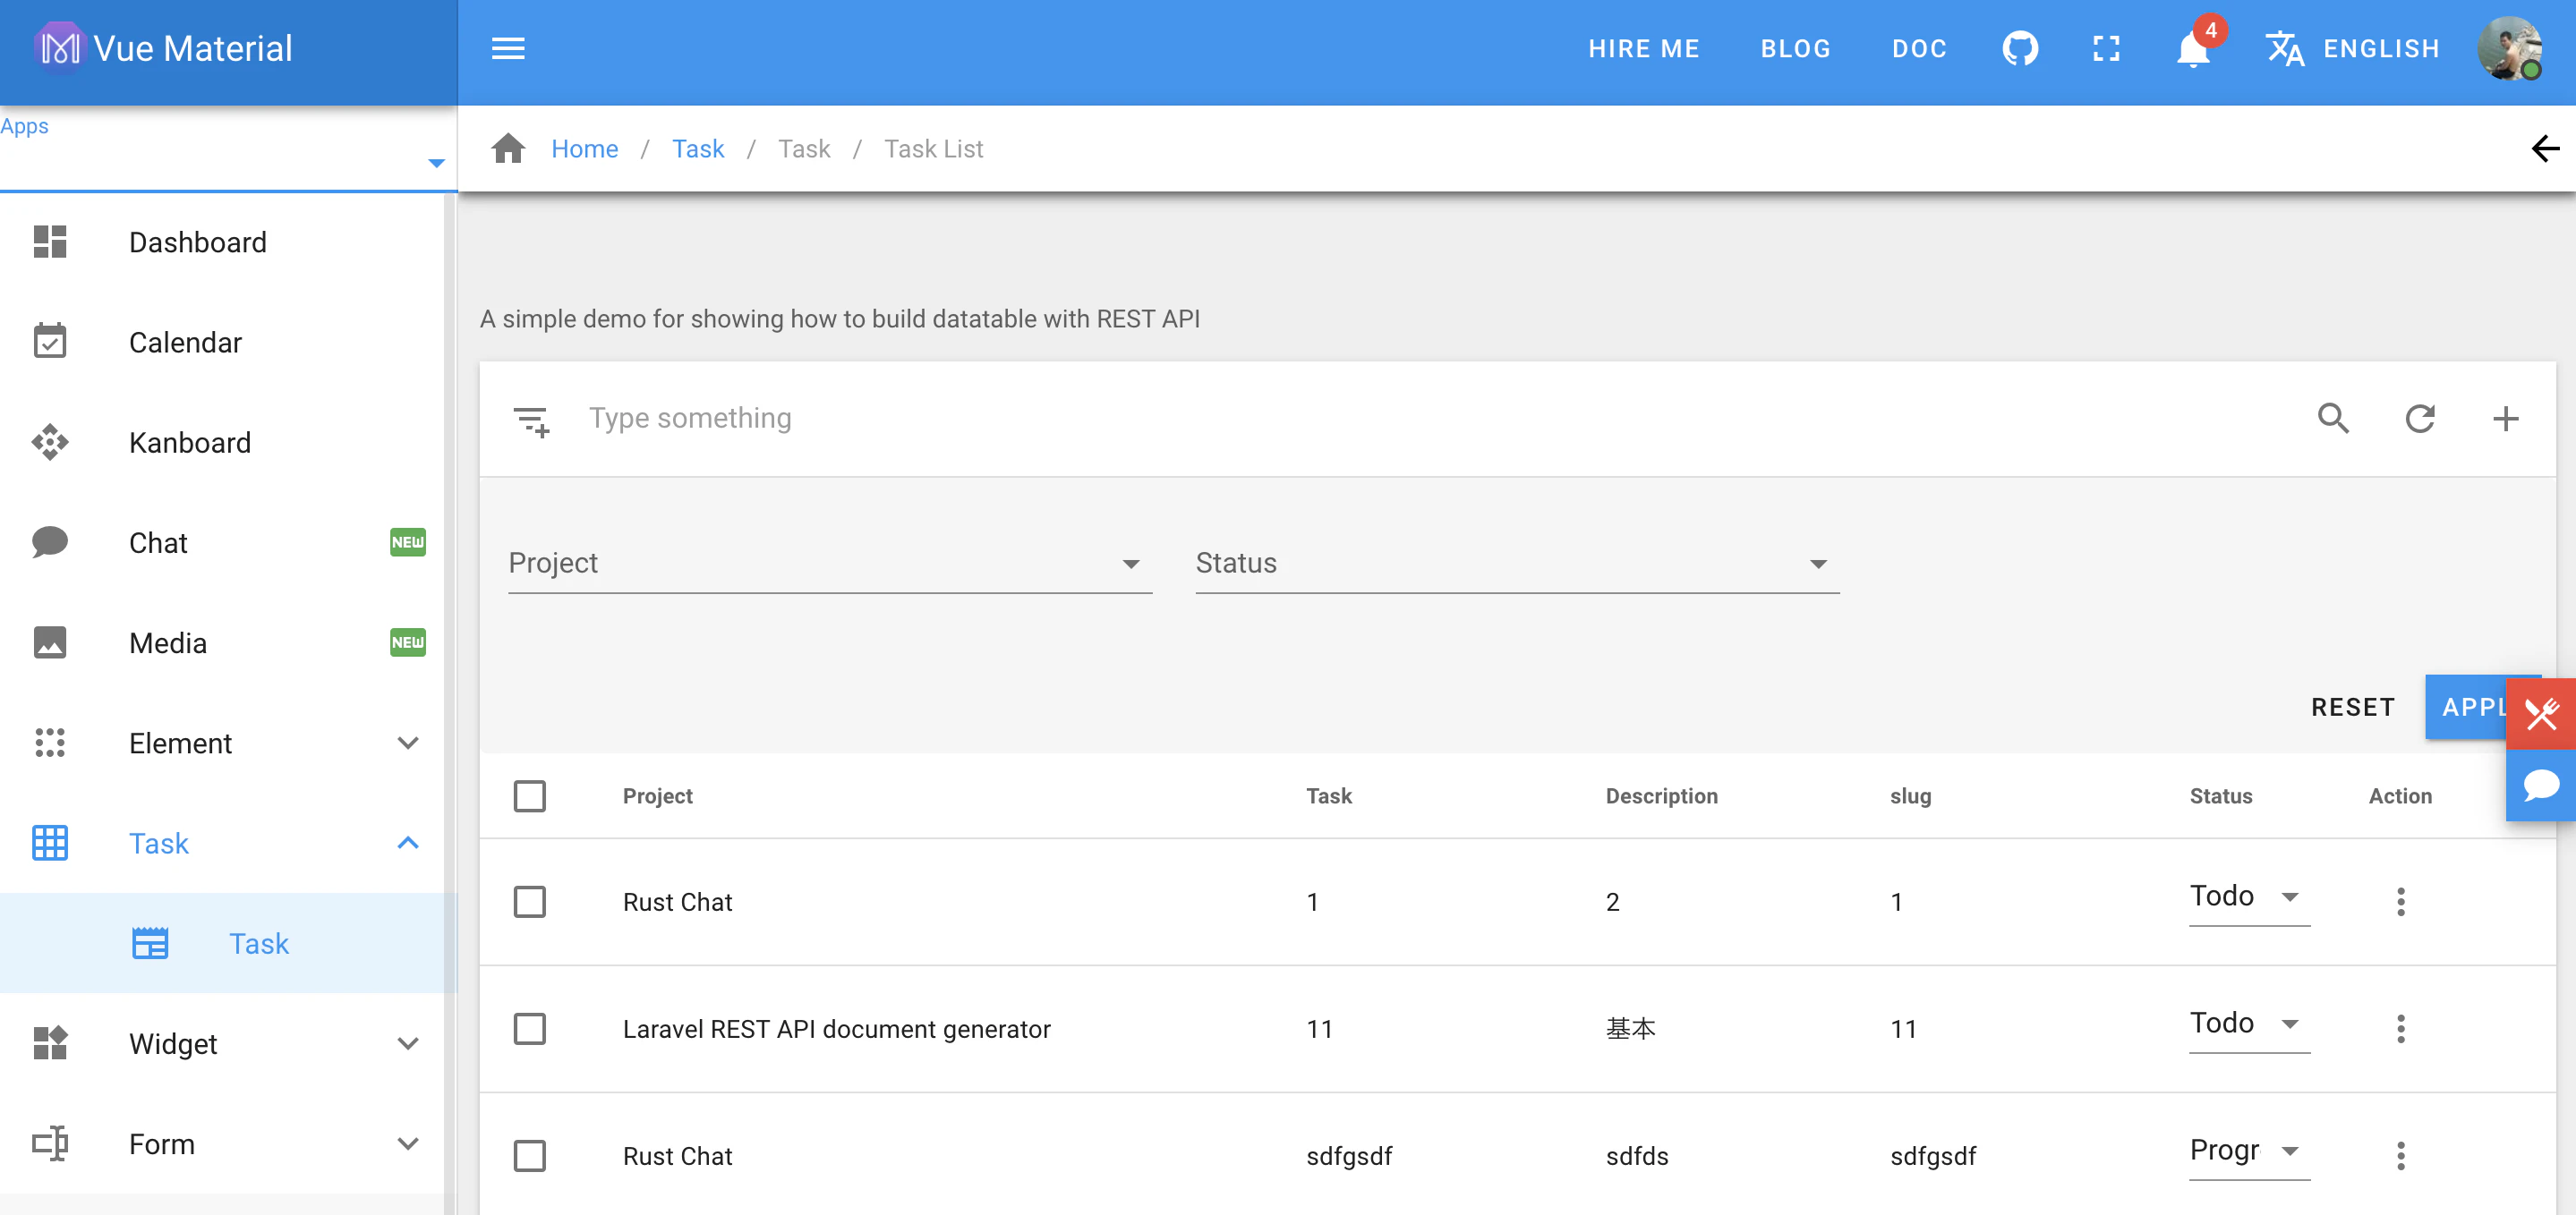Check the Rust Chat task 1 row checkbox

pos(530,901)
